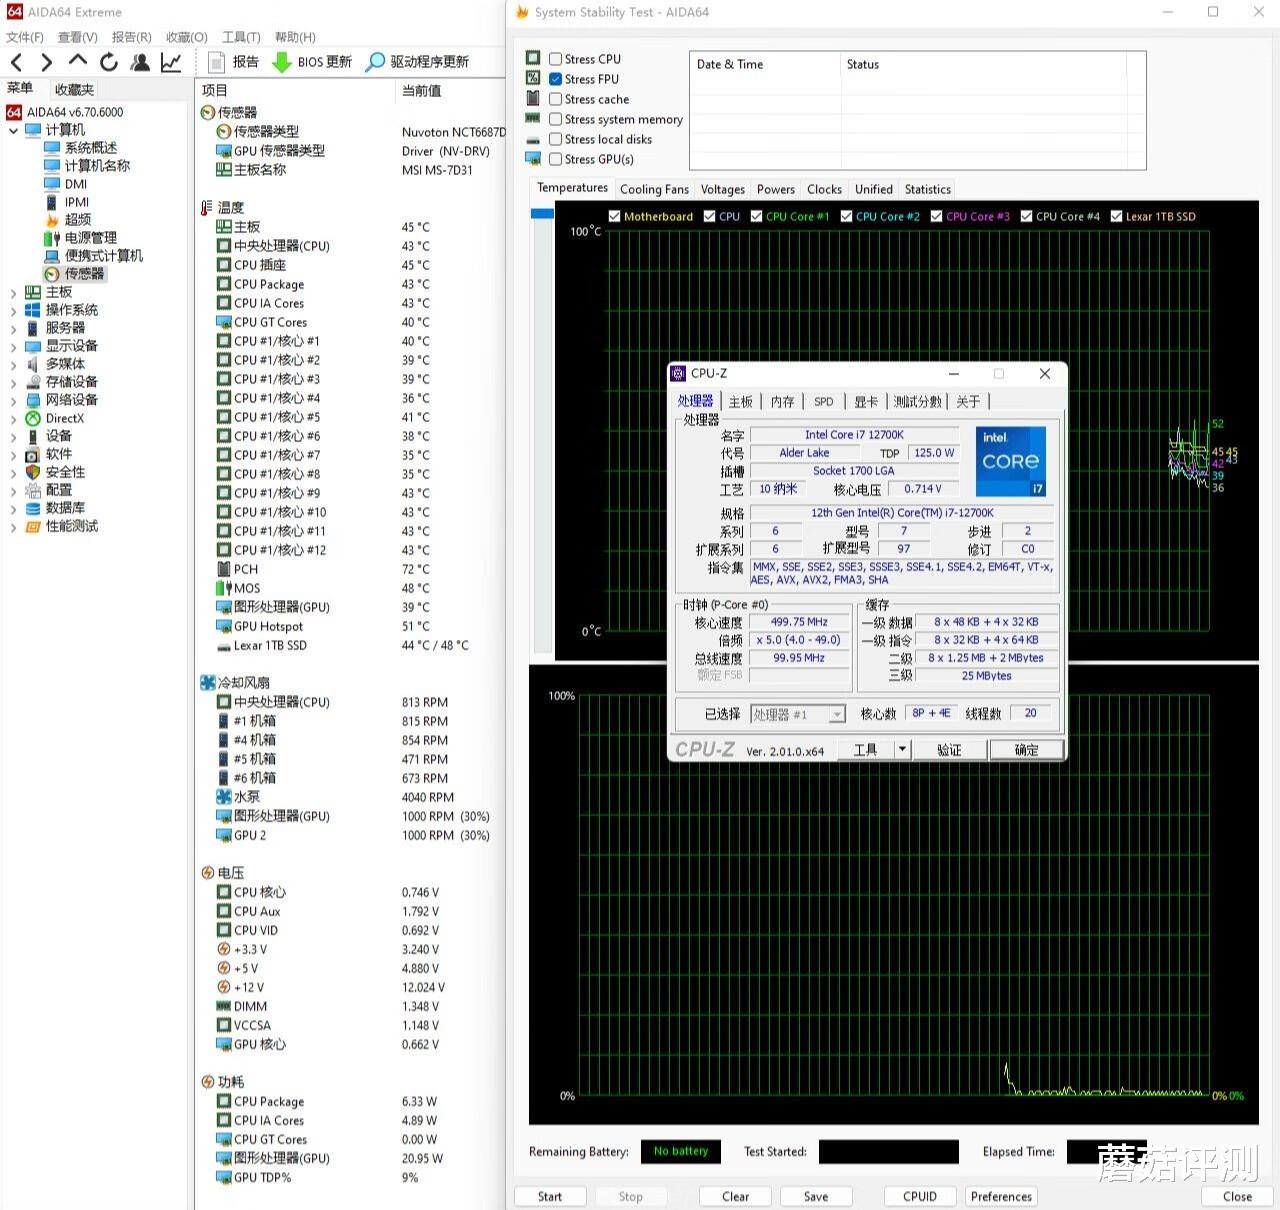Switch to the Cooling Fans tab

click(x=654, y=189)
